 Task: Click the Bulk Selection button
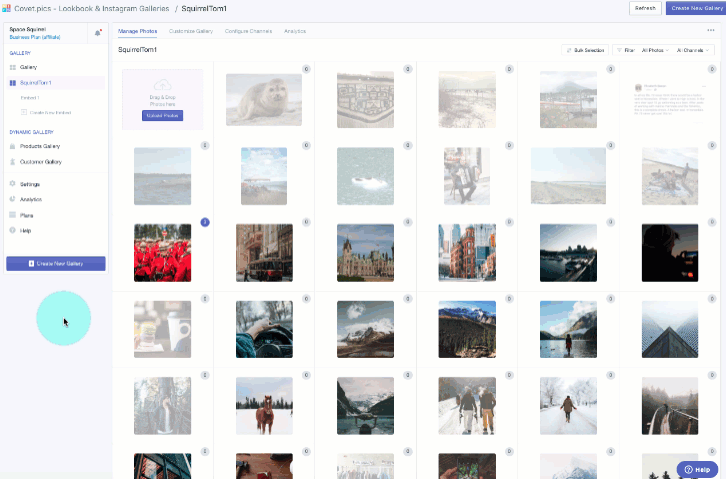click(585, 50)
